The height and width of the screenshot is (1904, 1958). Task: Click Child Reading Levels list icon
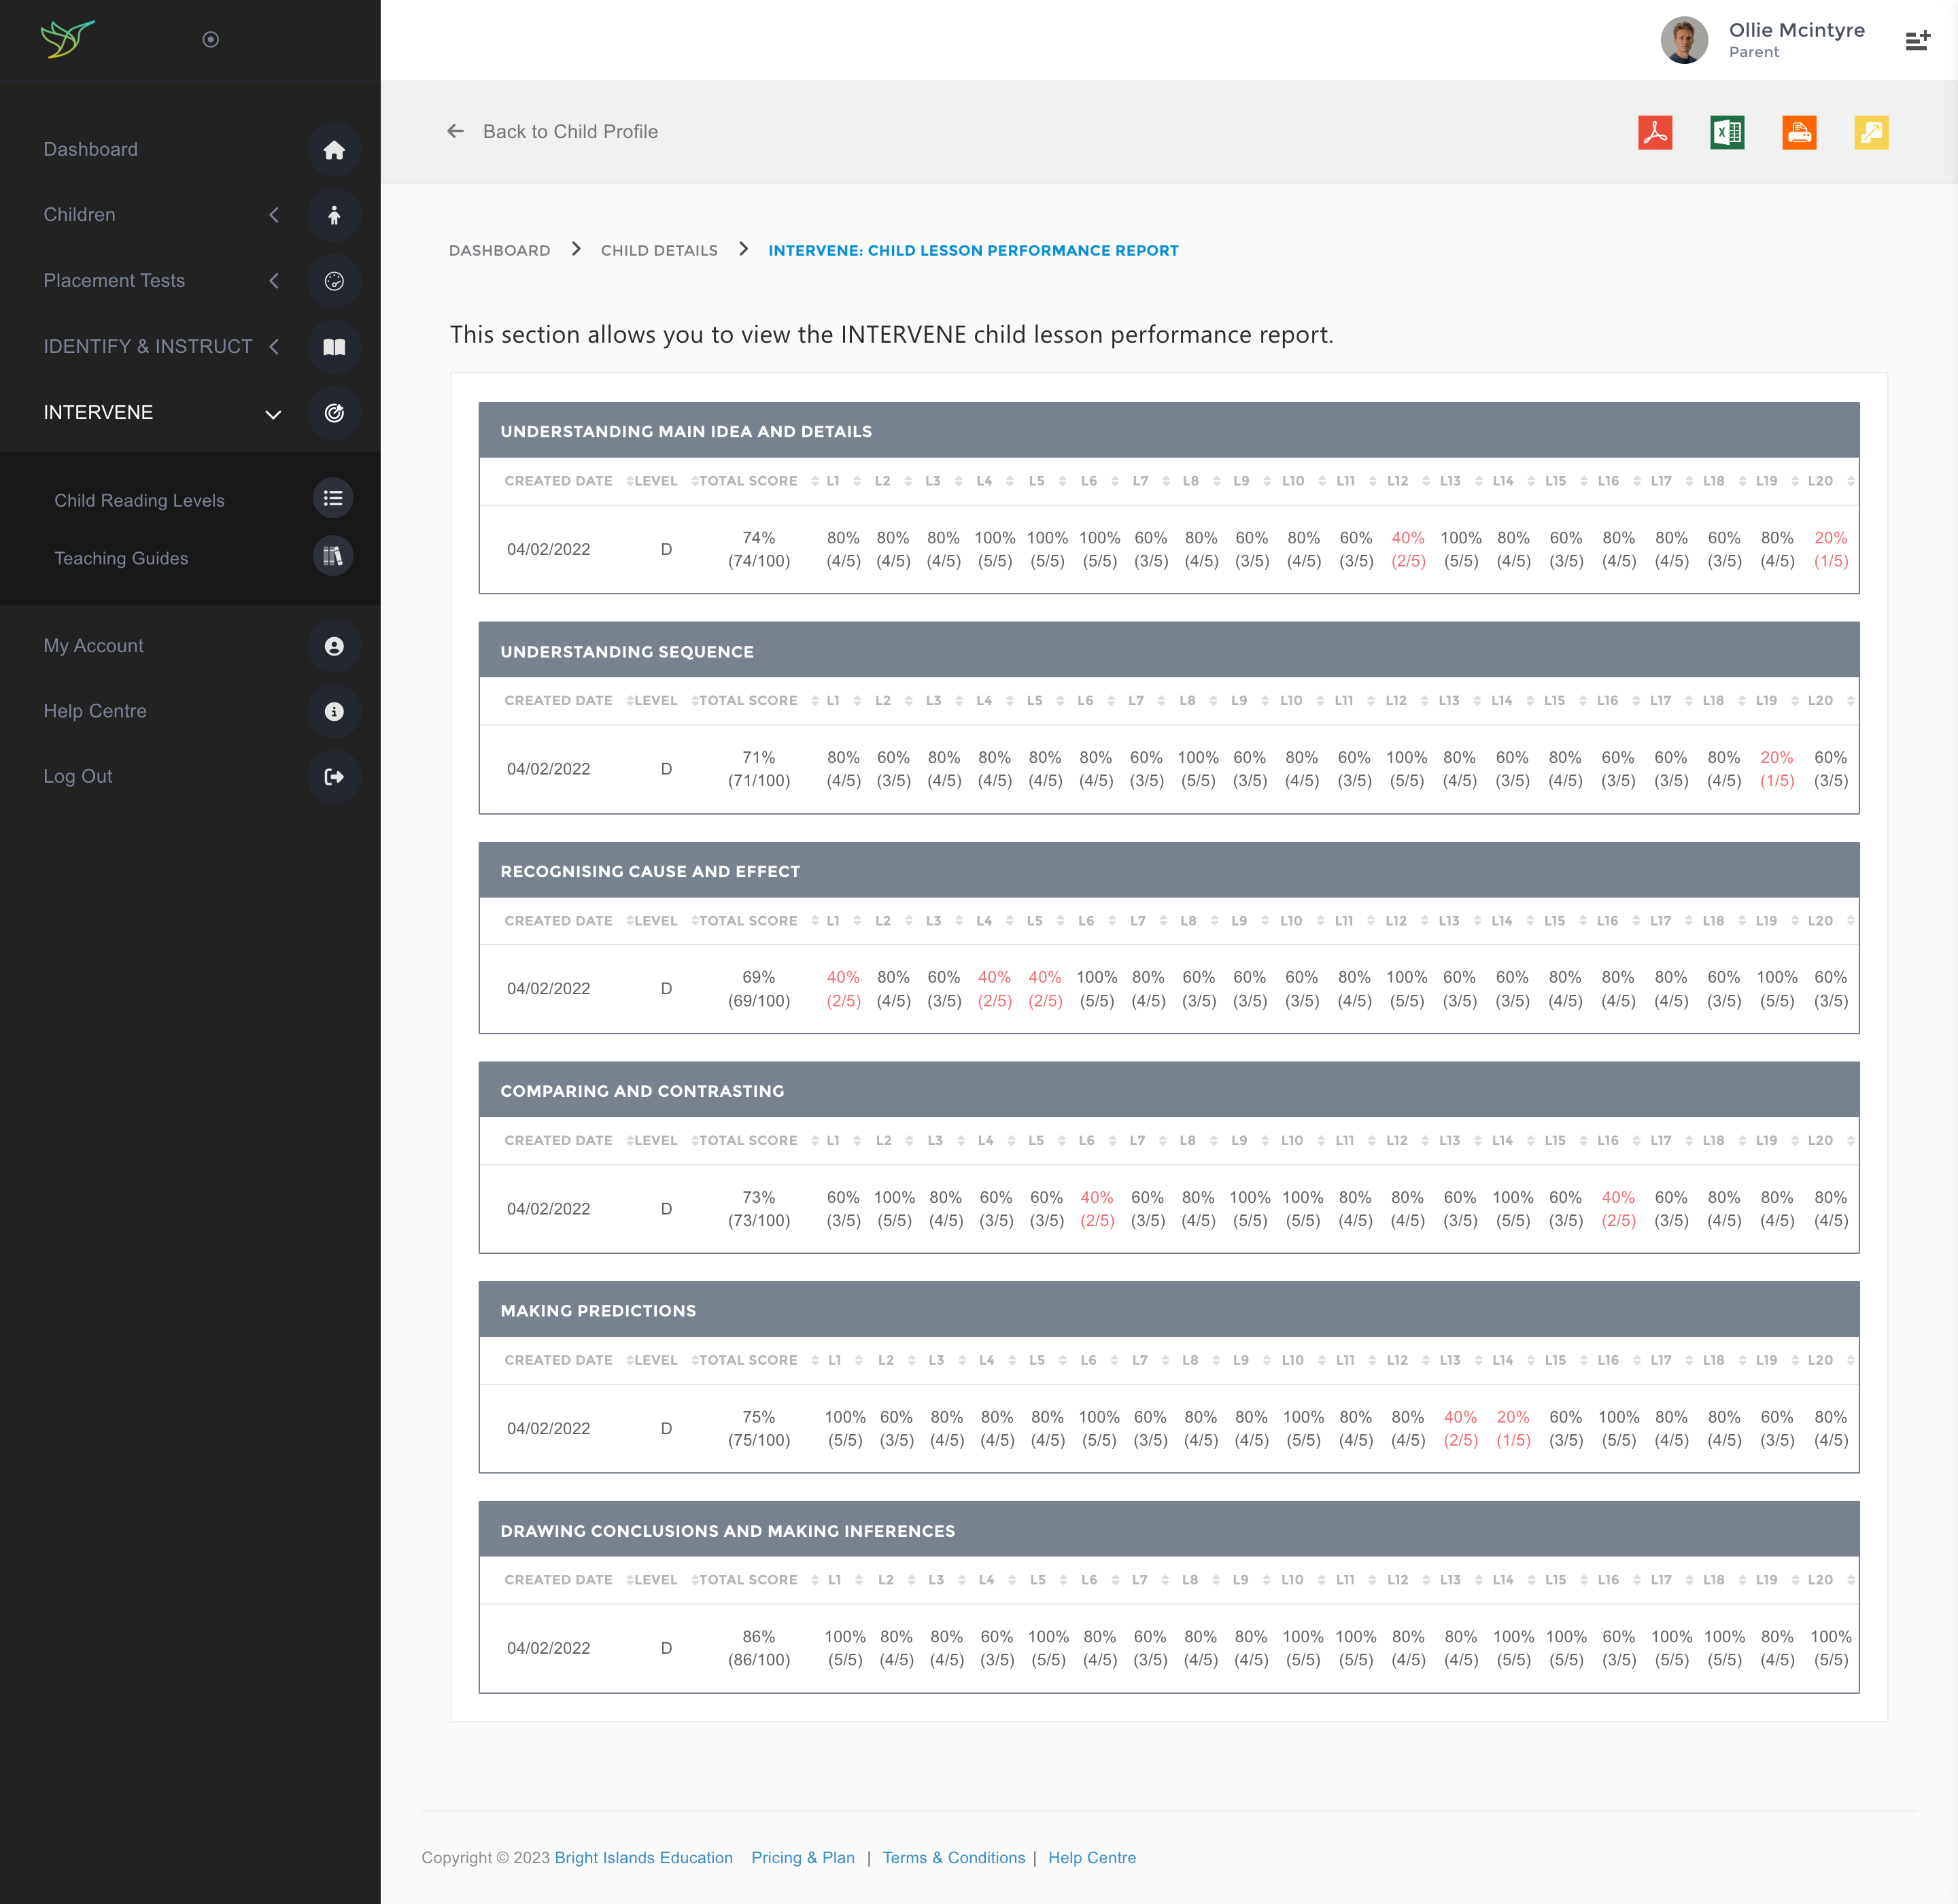point(333,499)
